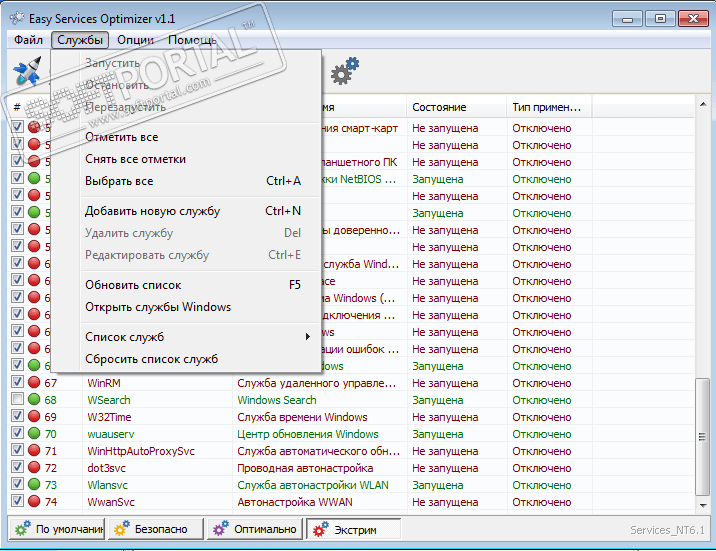Click Отключено type in dot3svc row

point(542,468)
